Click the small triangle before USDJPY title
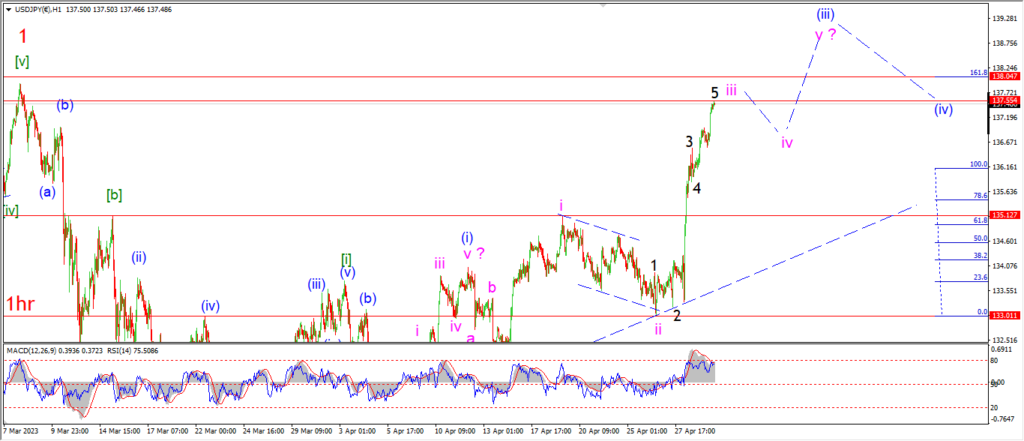This screenshot has height=441, width=1024. [x=8, y=10]
